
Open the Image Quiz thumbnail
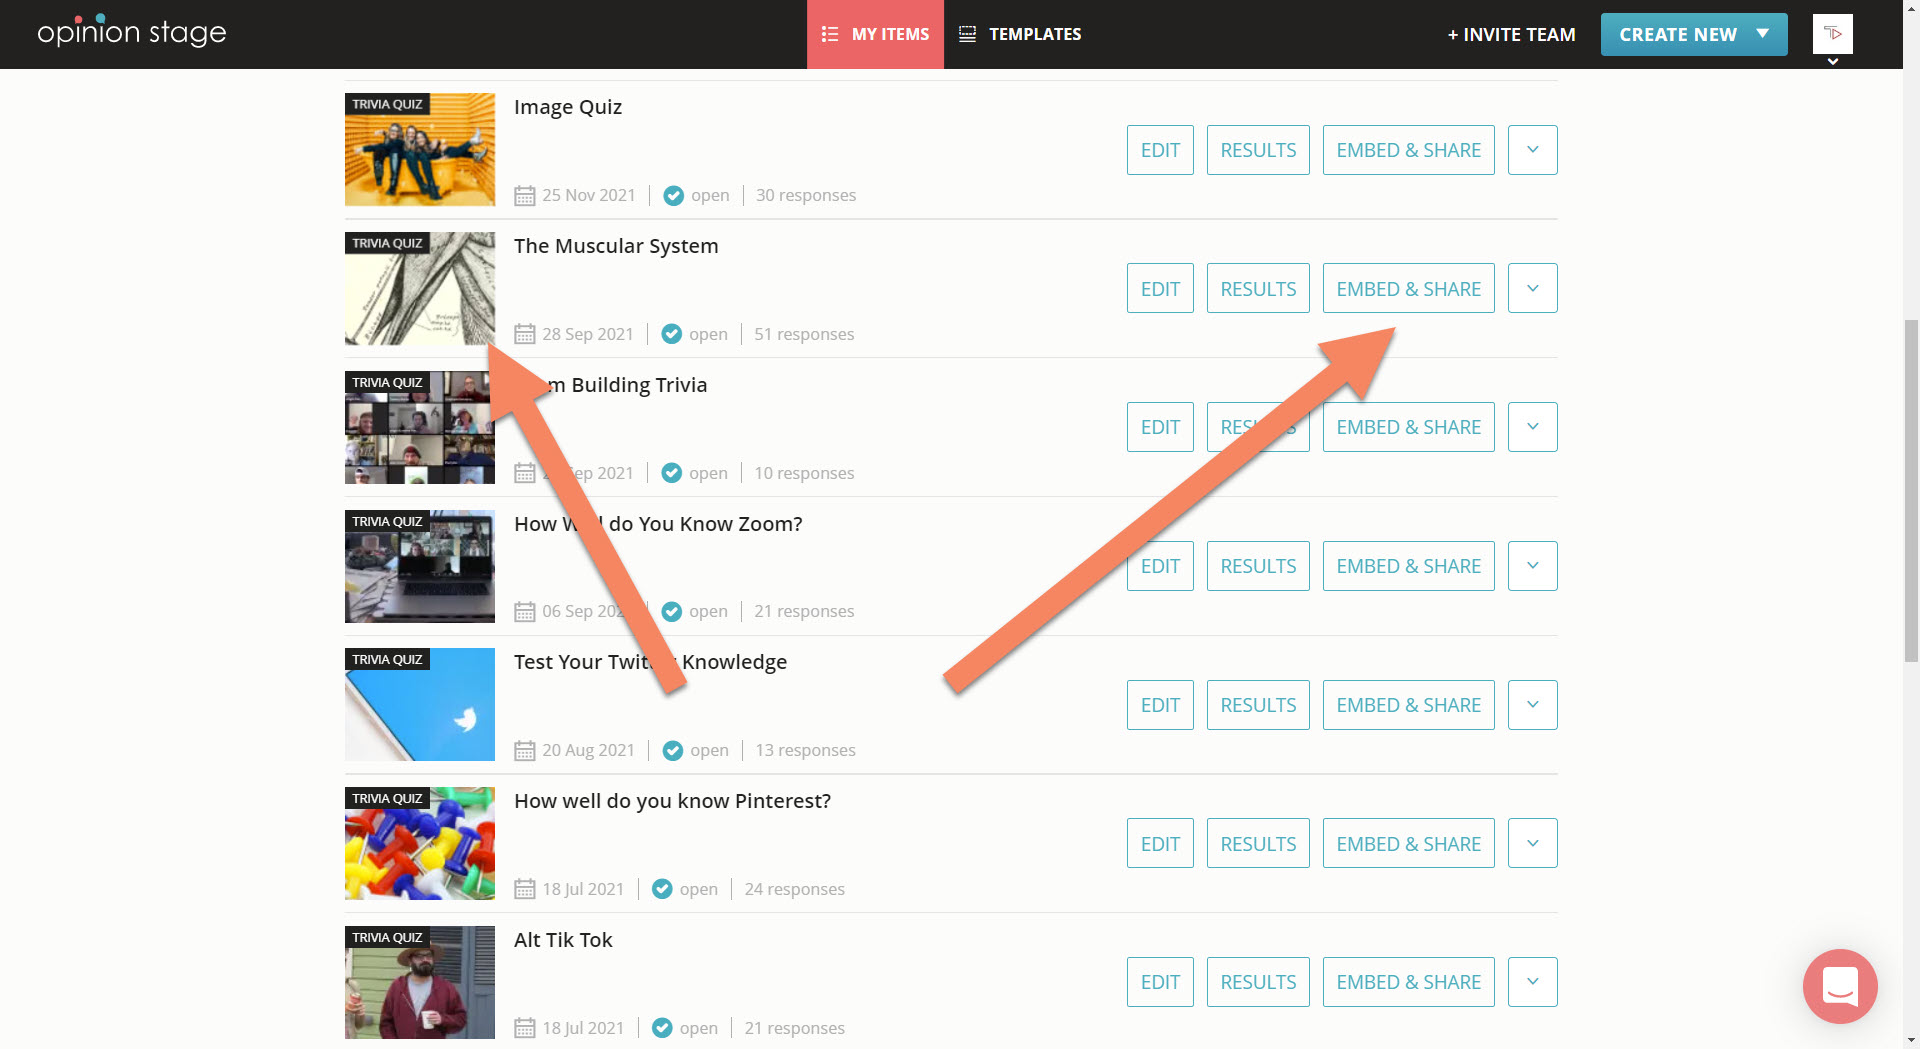[x=420, y=150]
